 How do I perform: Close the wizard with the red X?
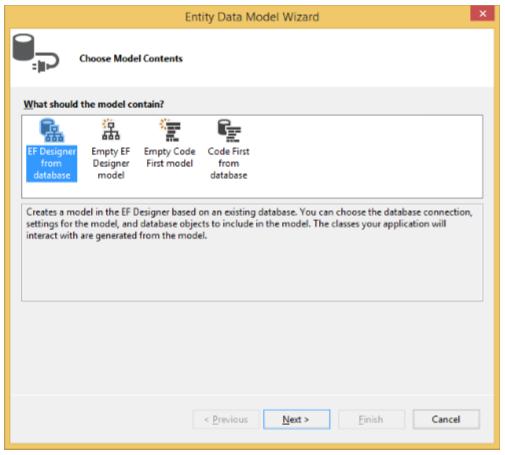pos(482,14)
